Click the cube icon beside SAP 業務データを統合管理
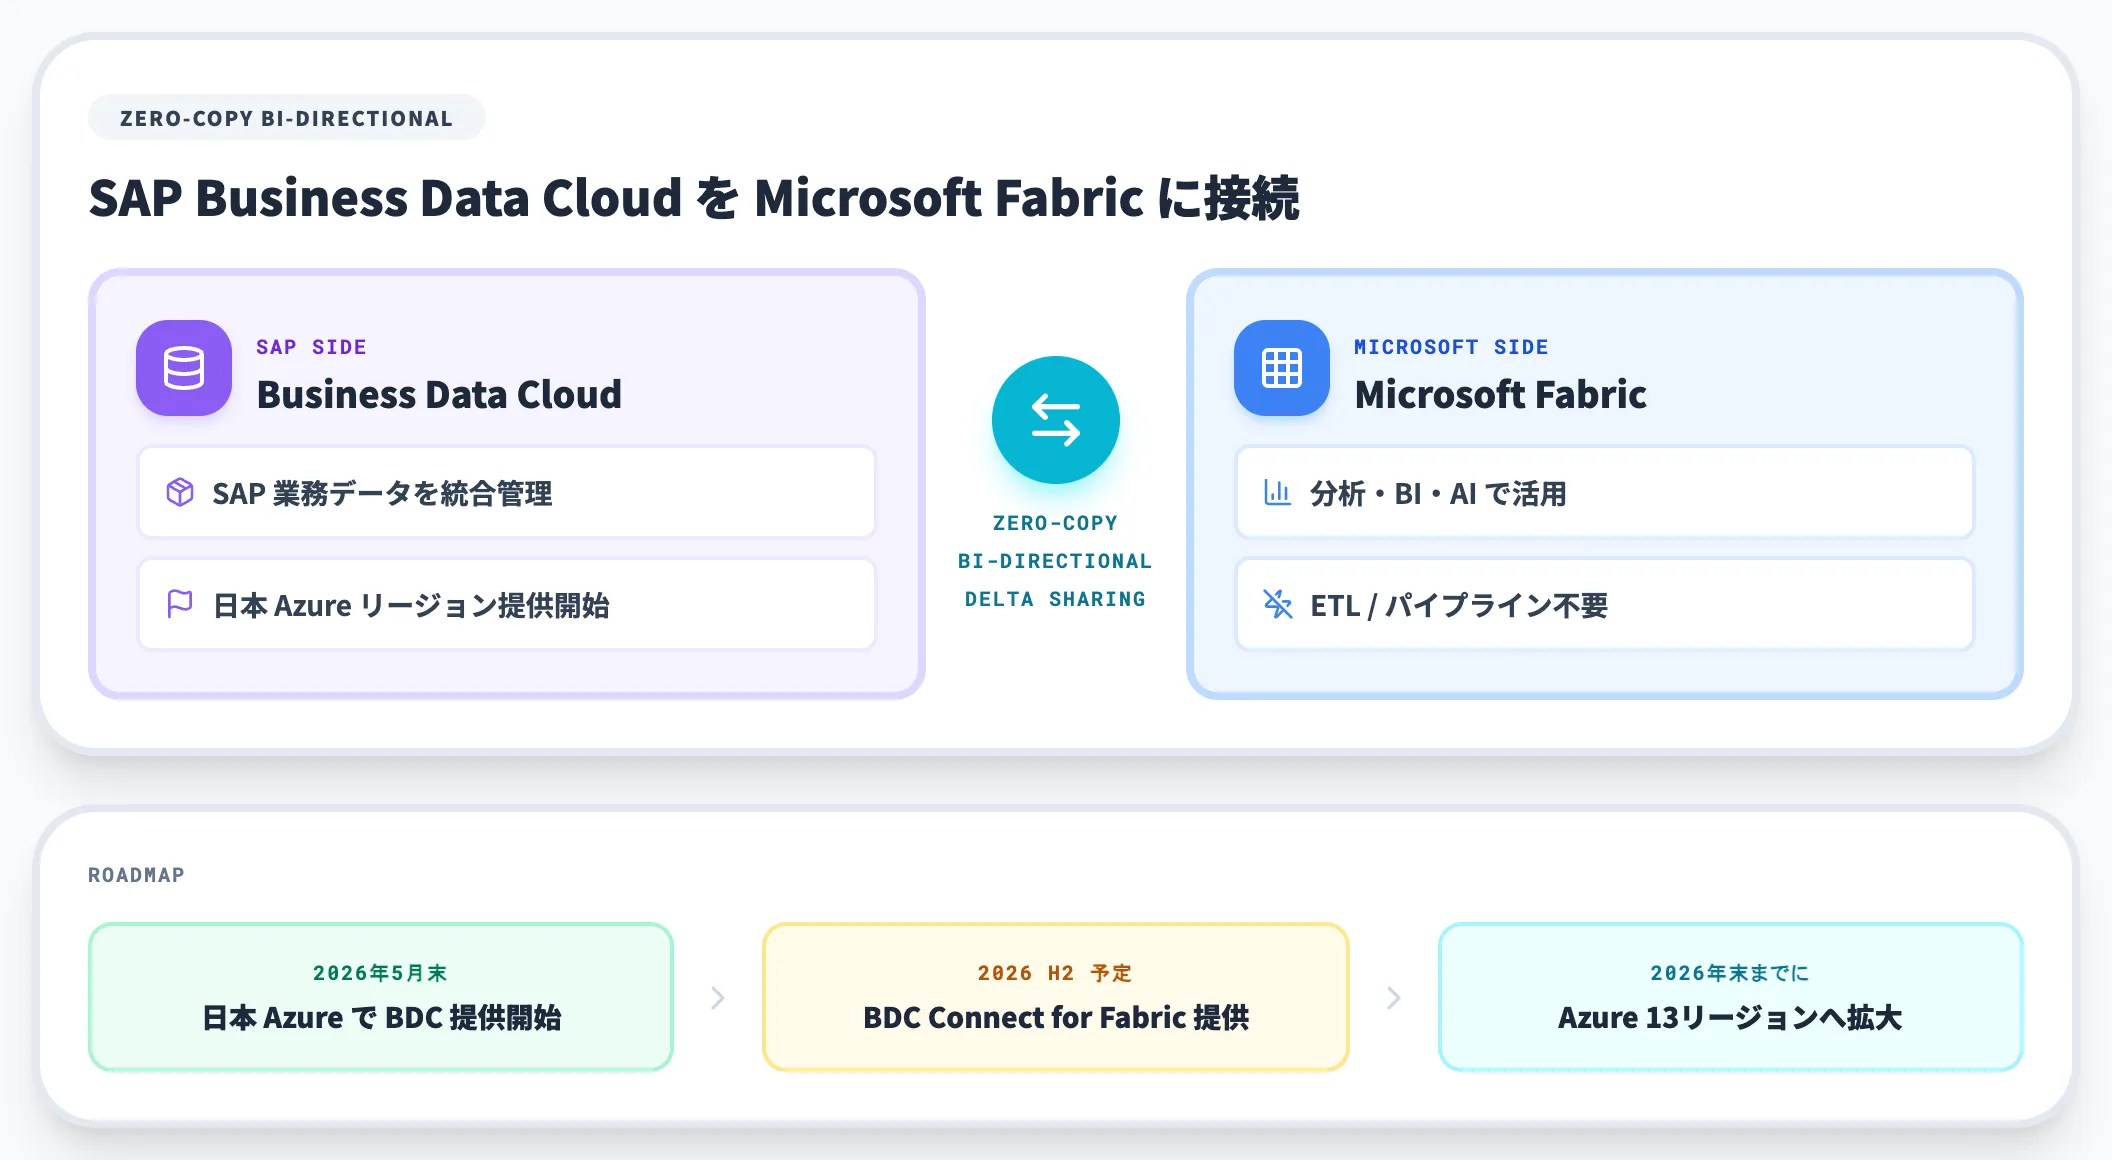Screen dimensions: 2112x1160 coord(180,492)
